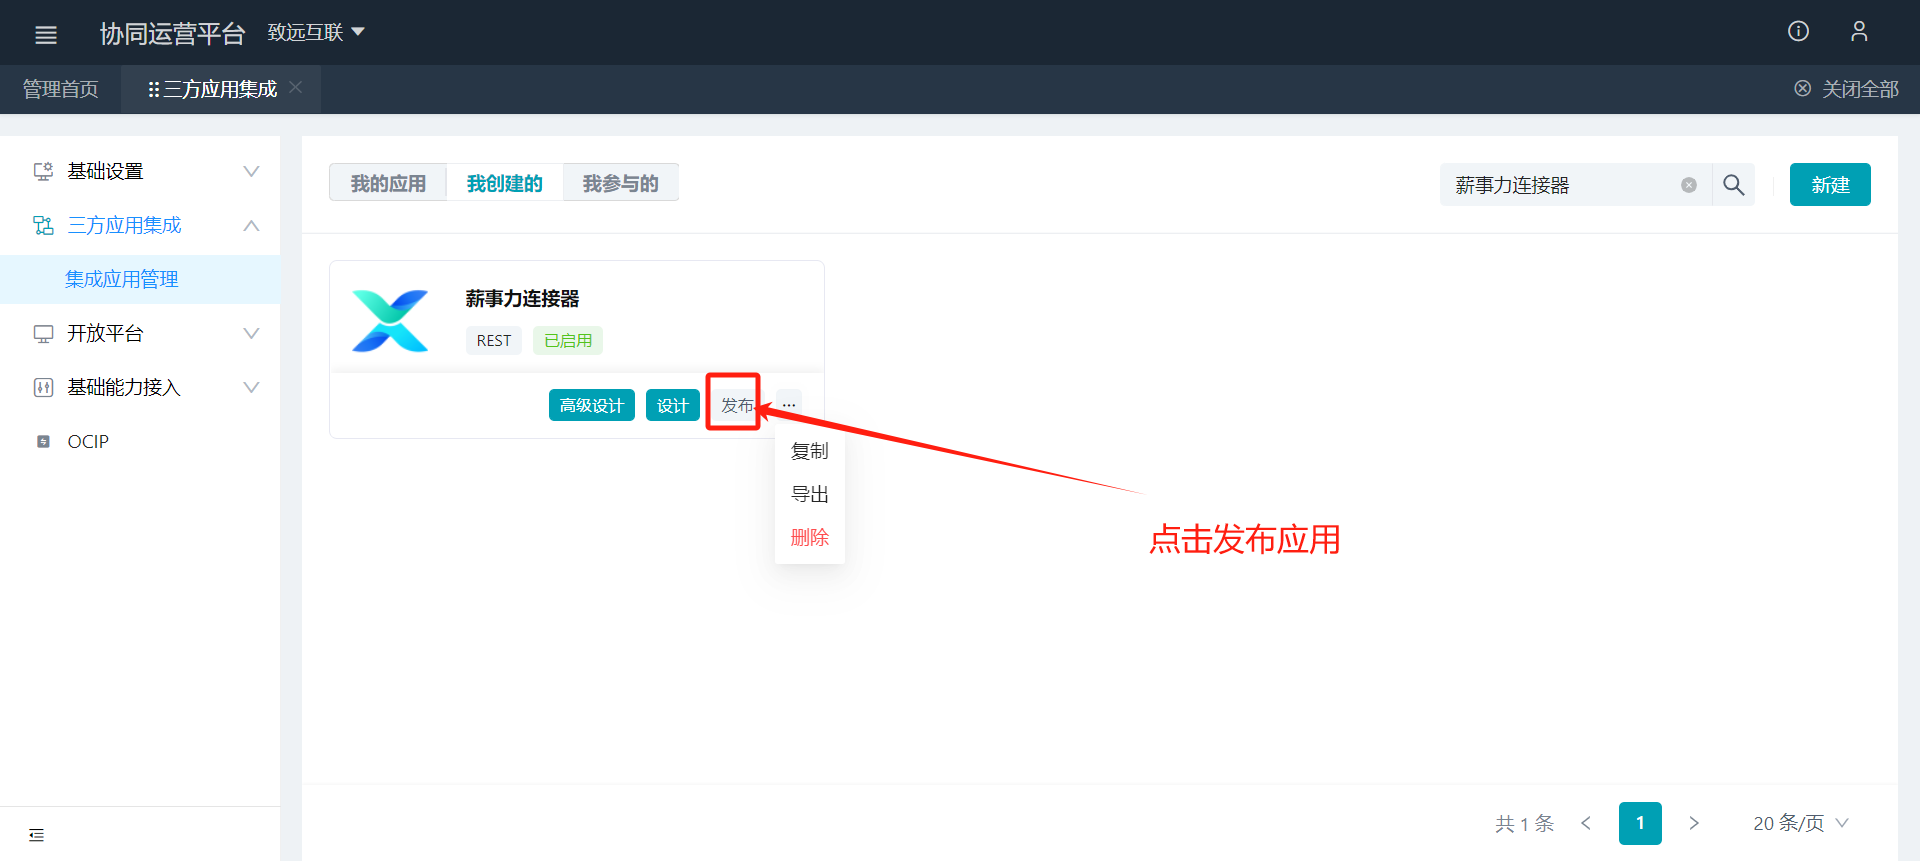Go to the previous page
This screenshot has height=861, width=1920.
click(1586, 823)
